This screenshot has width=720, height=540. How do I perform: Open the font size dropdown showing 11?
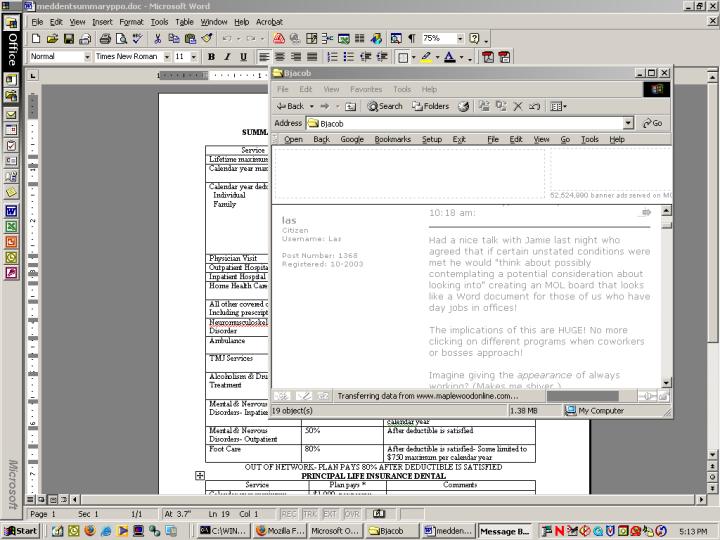(194, 57)
